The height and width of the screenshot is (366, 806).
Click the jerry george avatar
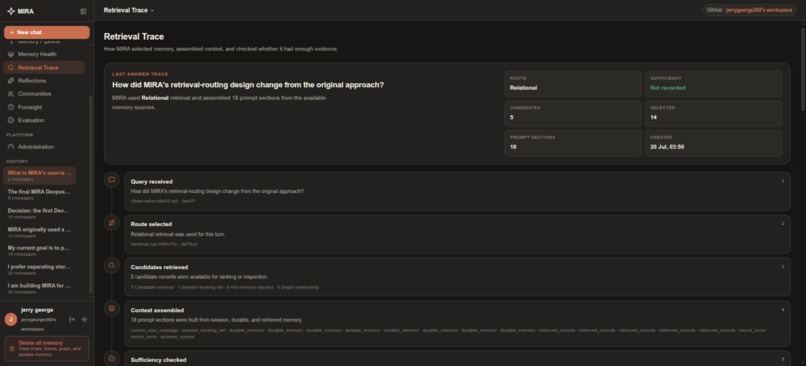coord(11,319)
